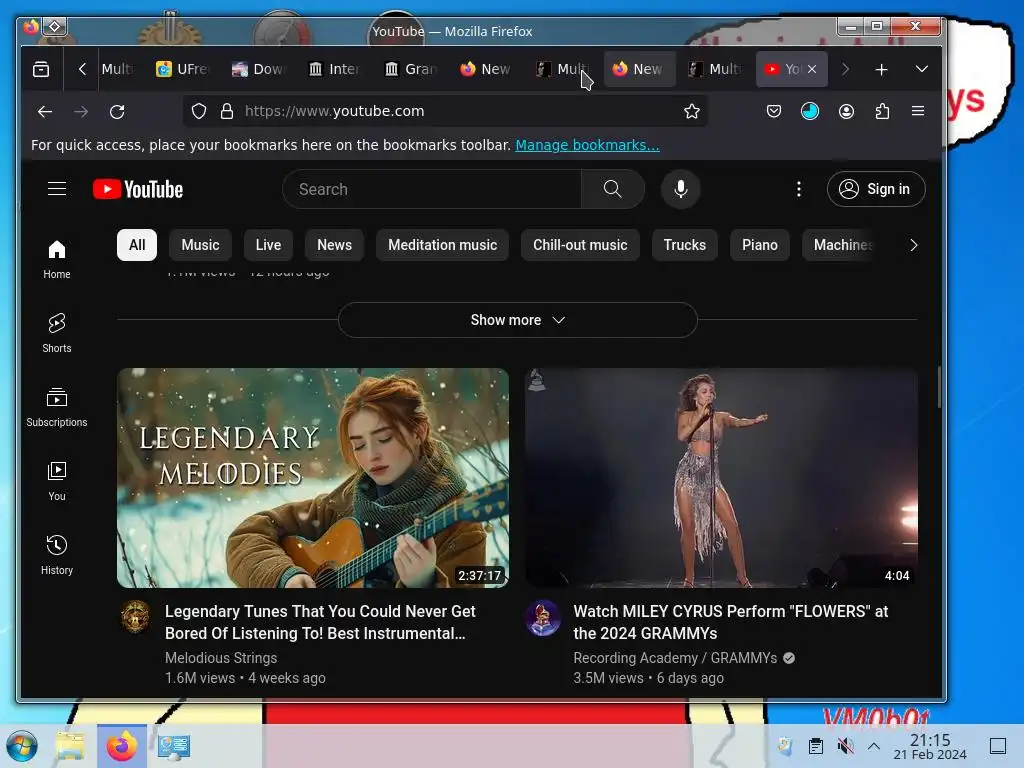Select the Music filter chip
This screenshot has width=1024, height=768.
[x=200, y=245]
